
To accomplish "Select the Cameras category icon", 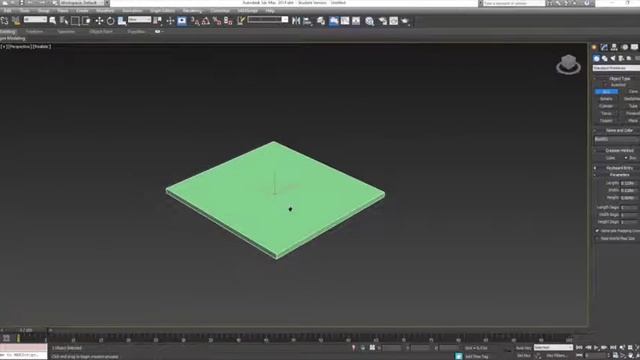I will coord(621,58).
